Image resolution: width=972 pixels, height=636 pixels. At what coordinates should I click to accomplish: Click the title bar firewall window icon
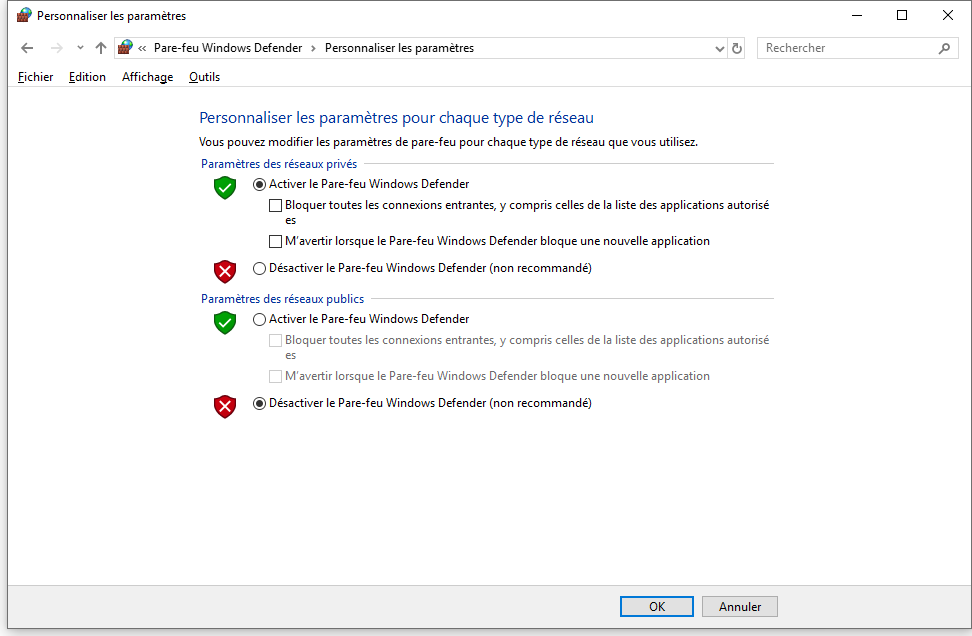point(24,15)
